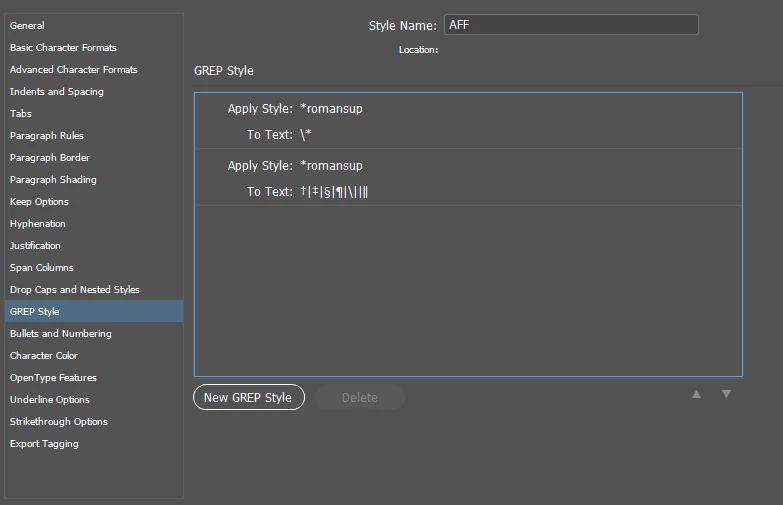The width and height of the screenshot is (783, 505).
Task: Select Keep Options section
Action: pyautogui.click(x=94, y=201)
